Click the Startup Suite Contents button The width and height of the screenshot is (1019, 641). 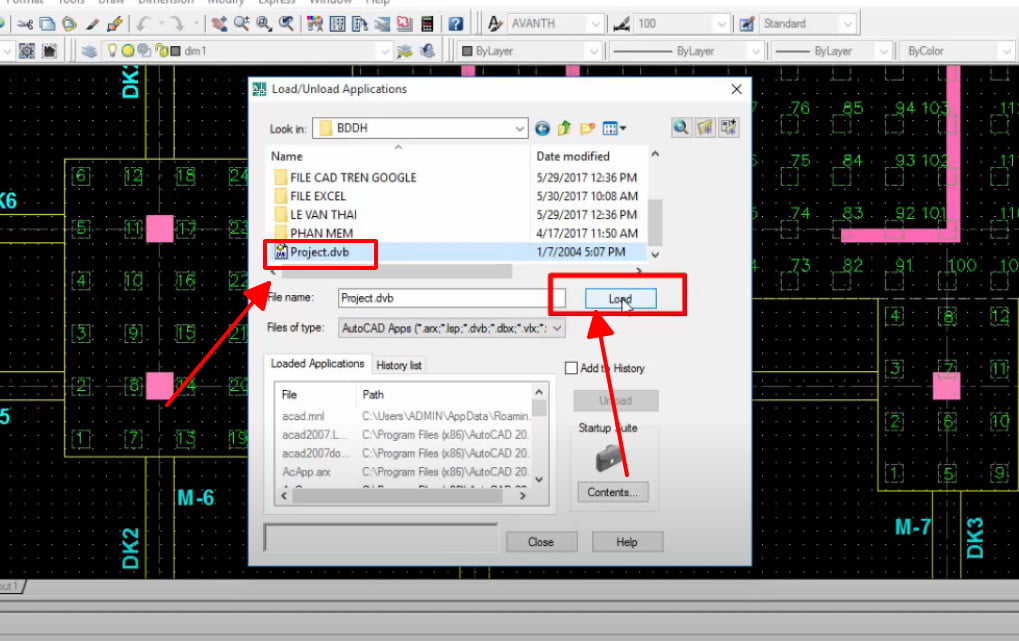pos(612,492)
